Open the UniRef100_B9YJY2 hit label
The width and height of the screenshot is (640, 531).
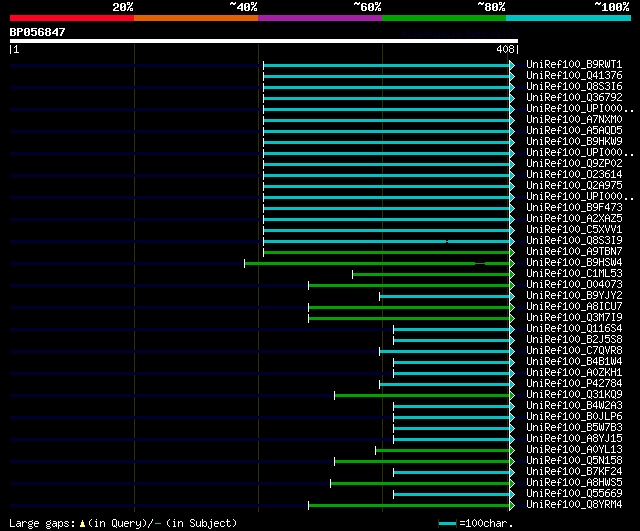point(574,295)
